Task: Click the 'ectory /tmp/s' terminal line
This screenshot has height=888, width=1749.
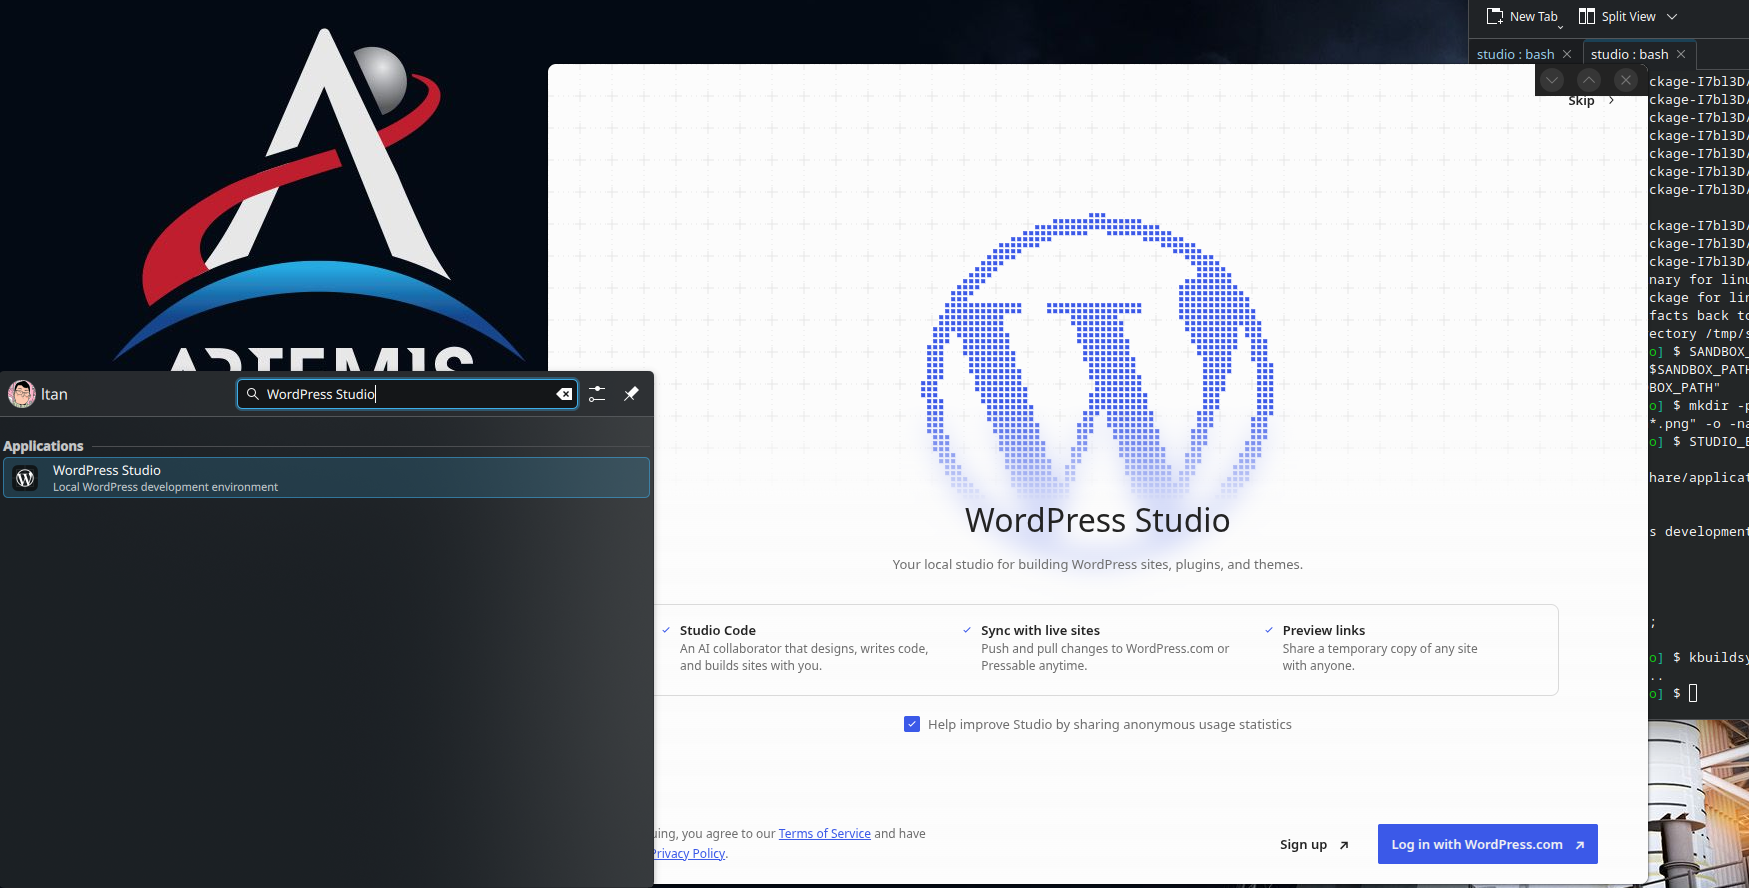Action: 1699,334
